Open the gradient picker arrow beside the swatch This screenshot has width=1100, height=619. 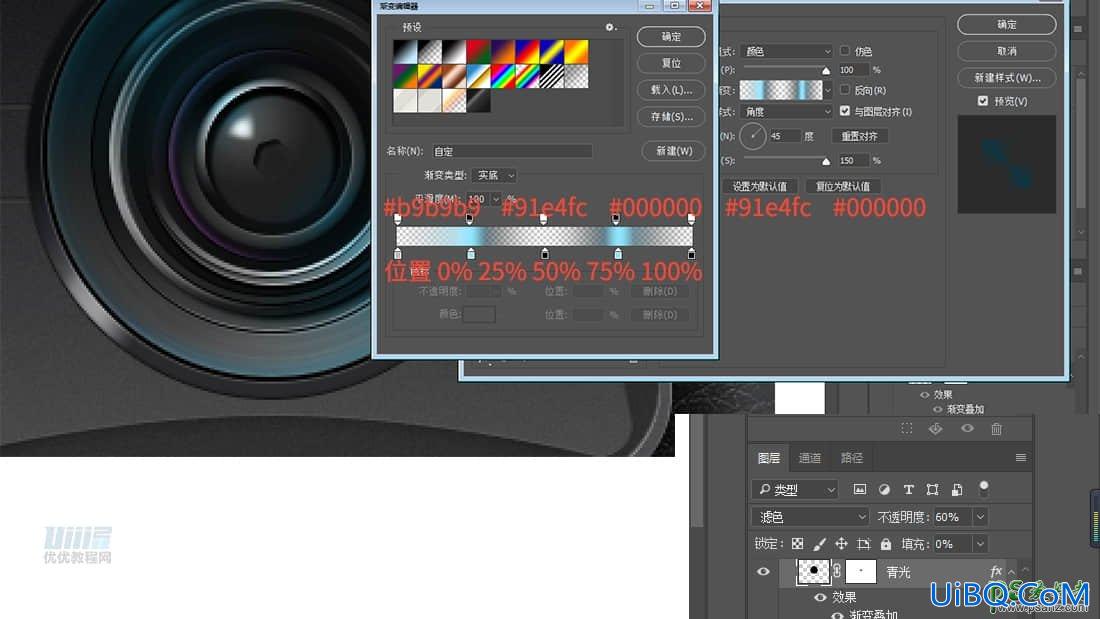(828, 90)
